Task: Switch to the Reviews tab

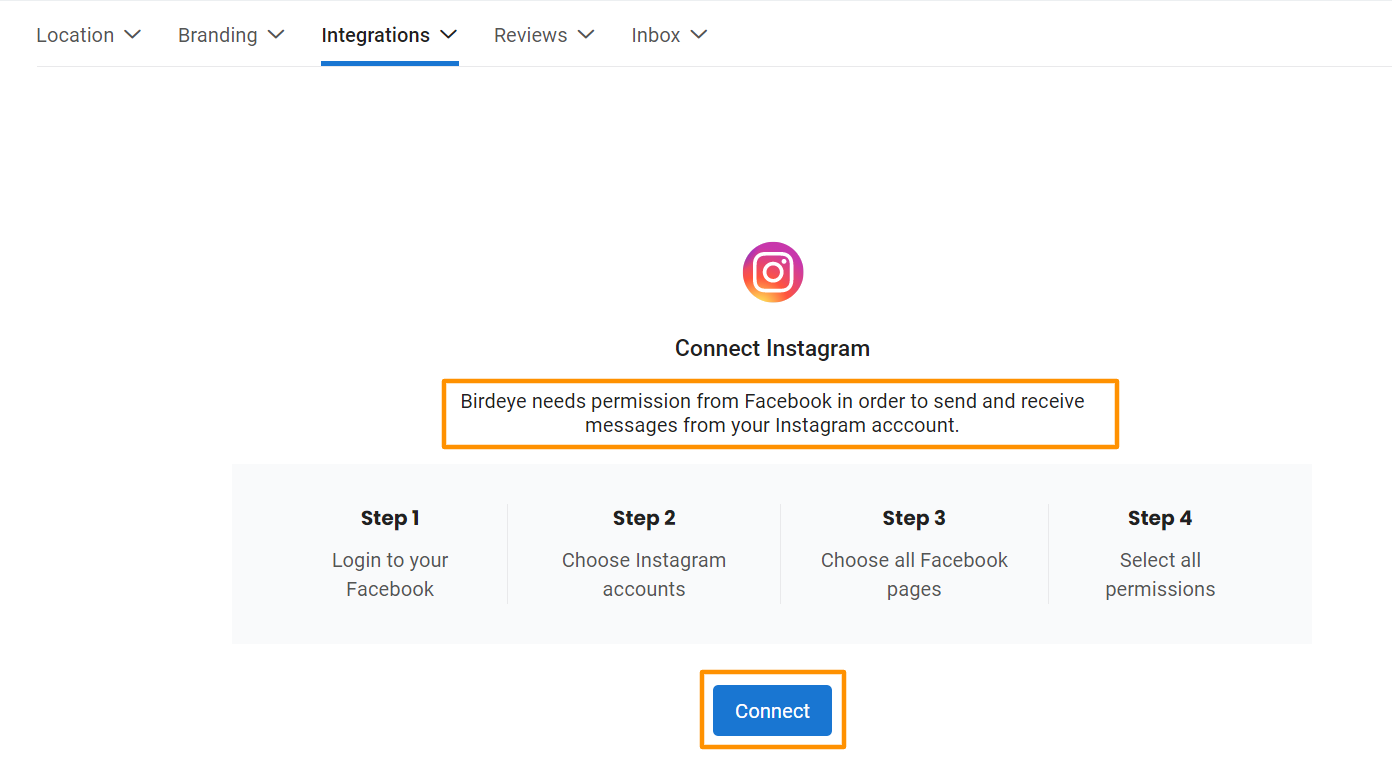Action: [x=530, y=35]
